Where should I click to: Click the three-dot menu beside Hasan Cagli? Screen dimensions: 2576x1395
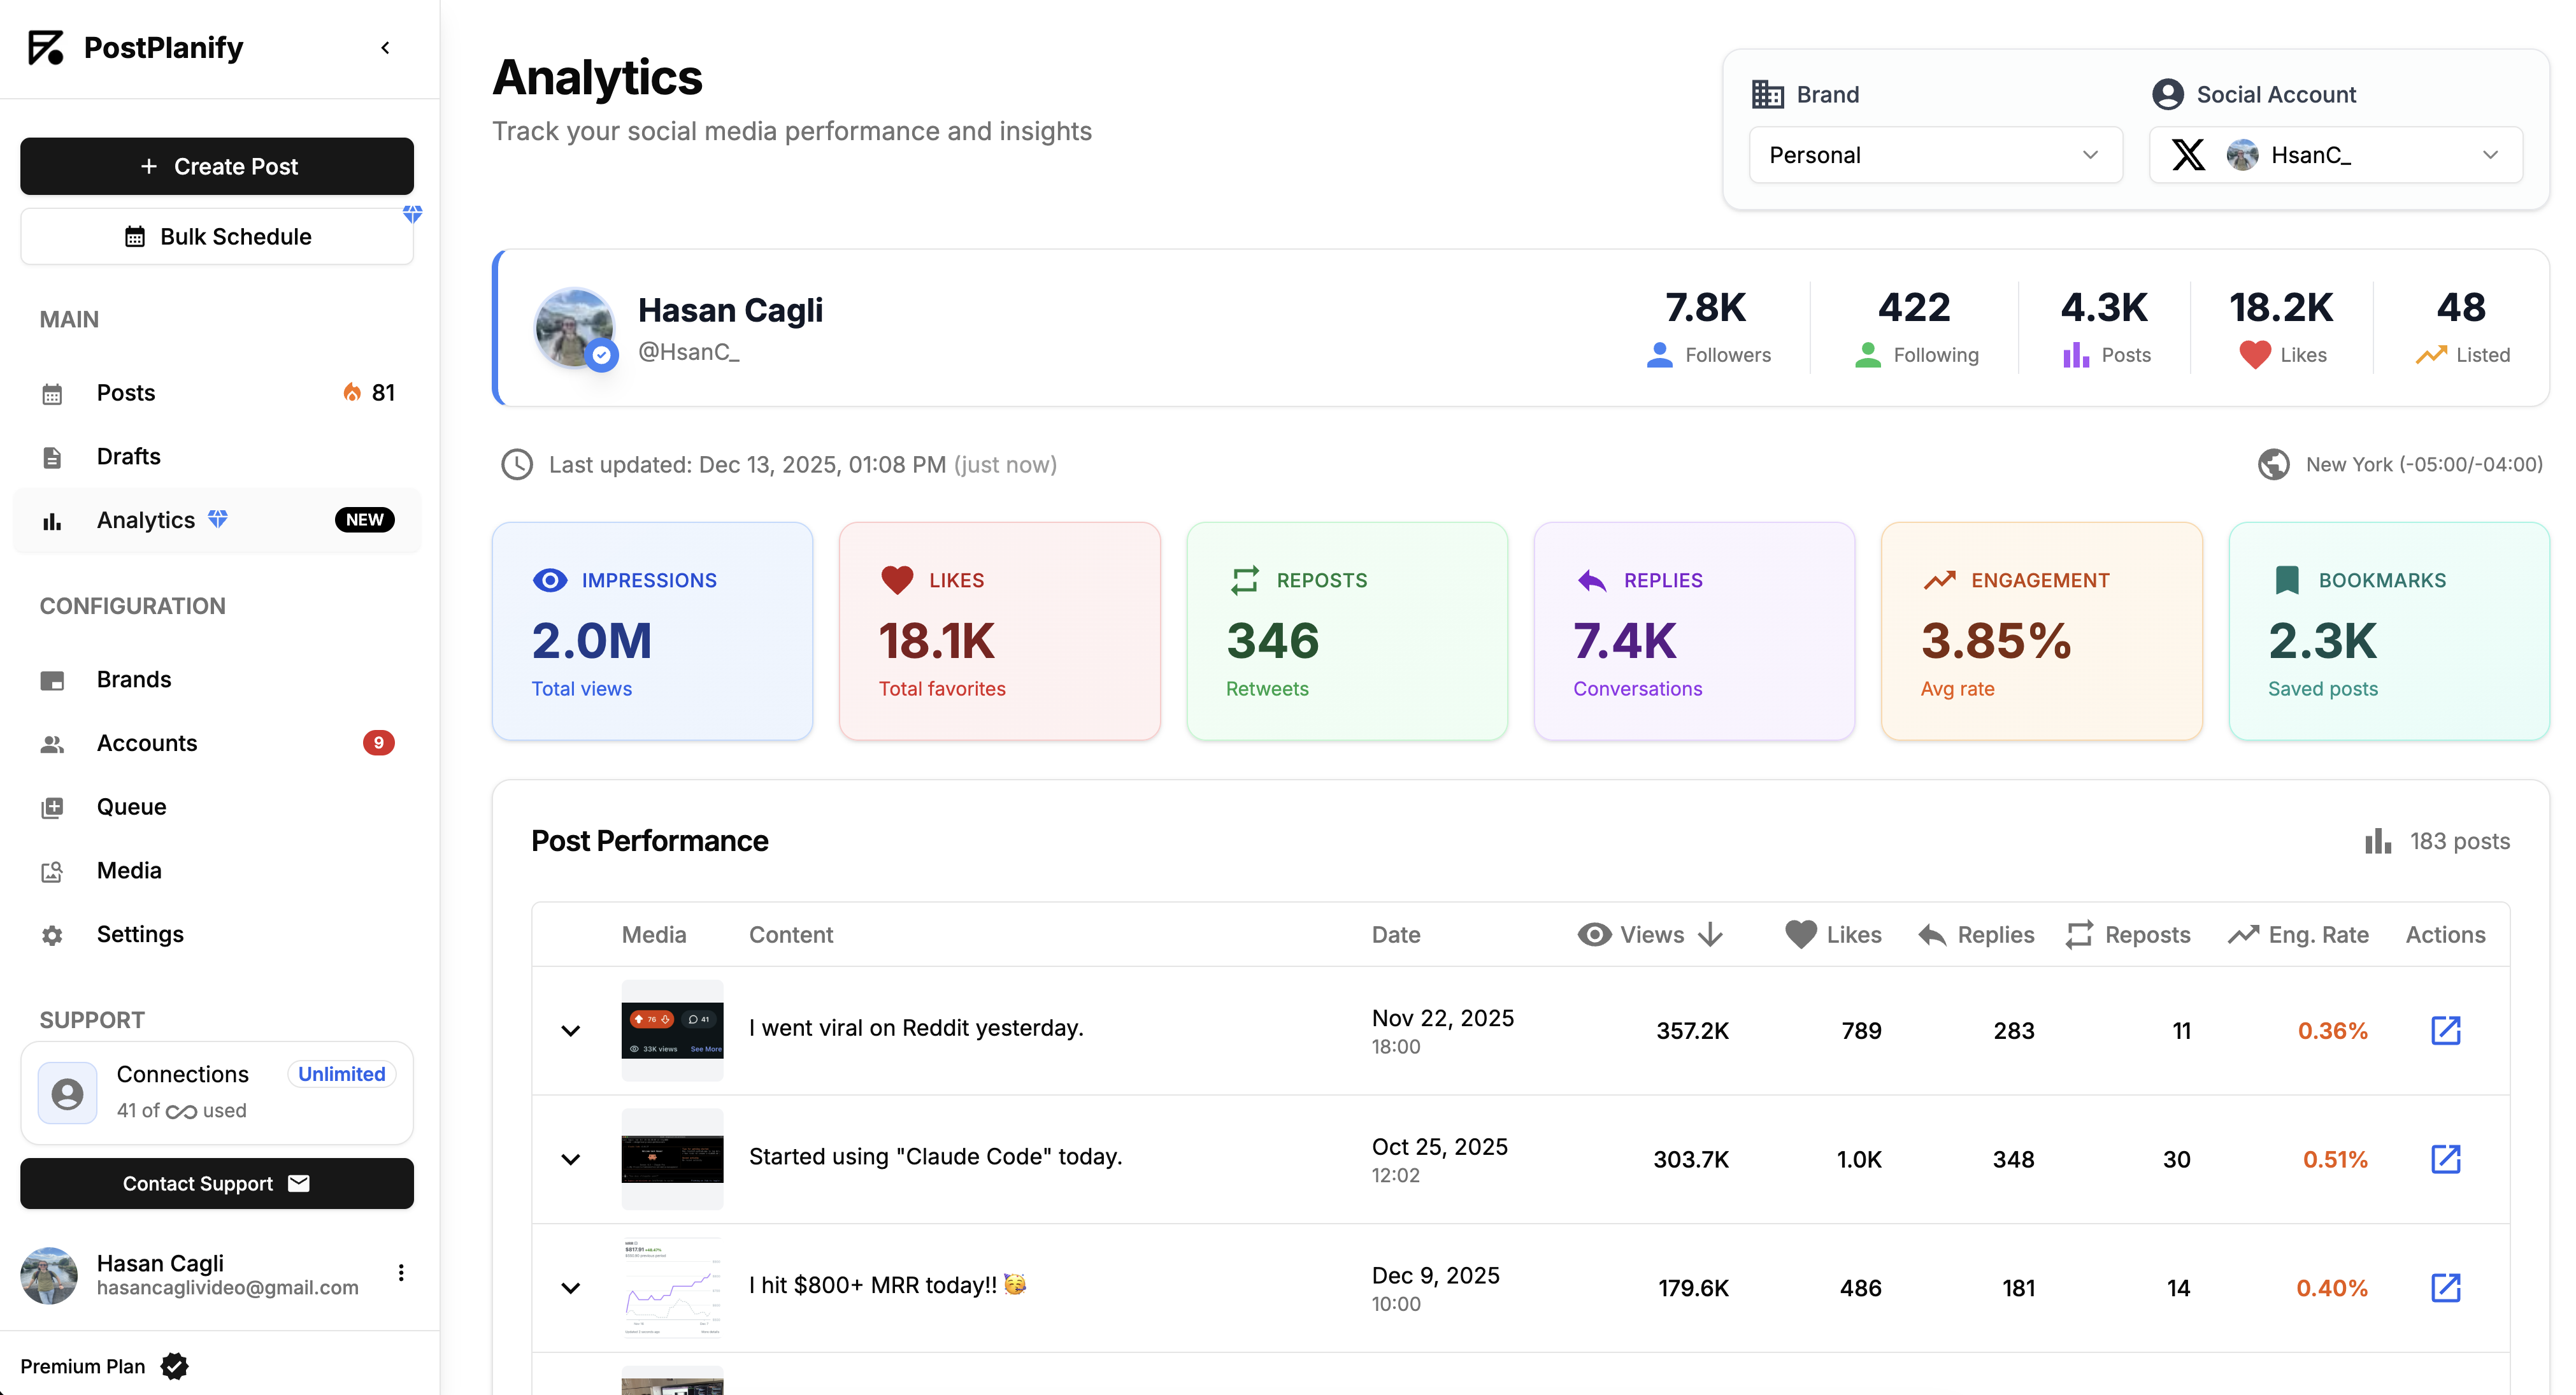401,1273
